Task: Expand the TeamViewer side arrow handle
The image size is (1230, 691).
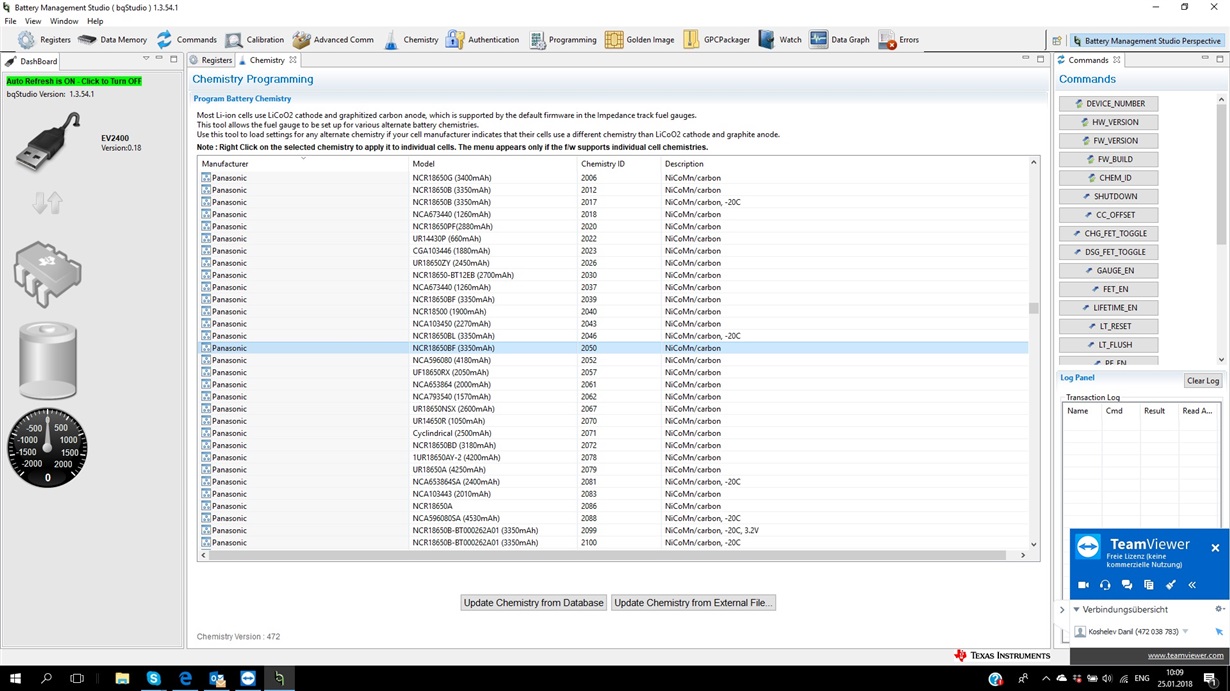Action: (x=1062, y=609)
